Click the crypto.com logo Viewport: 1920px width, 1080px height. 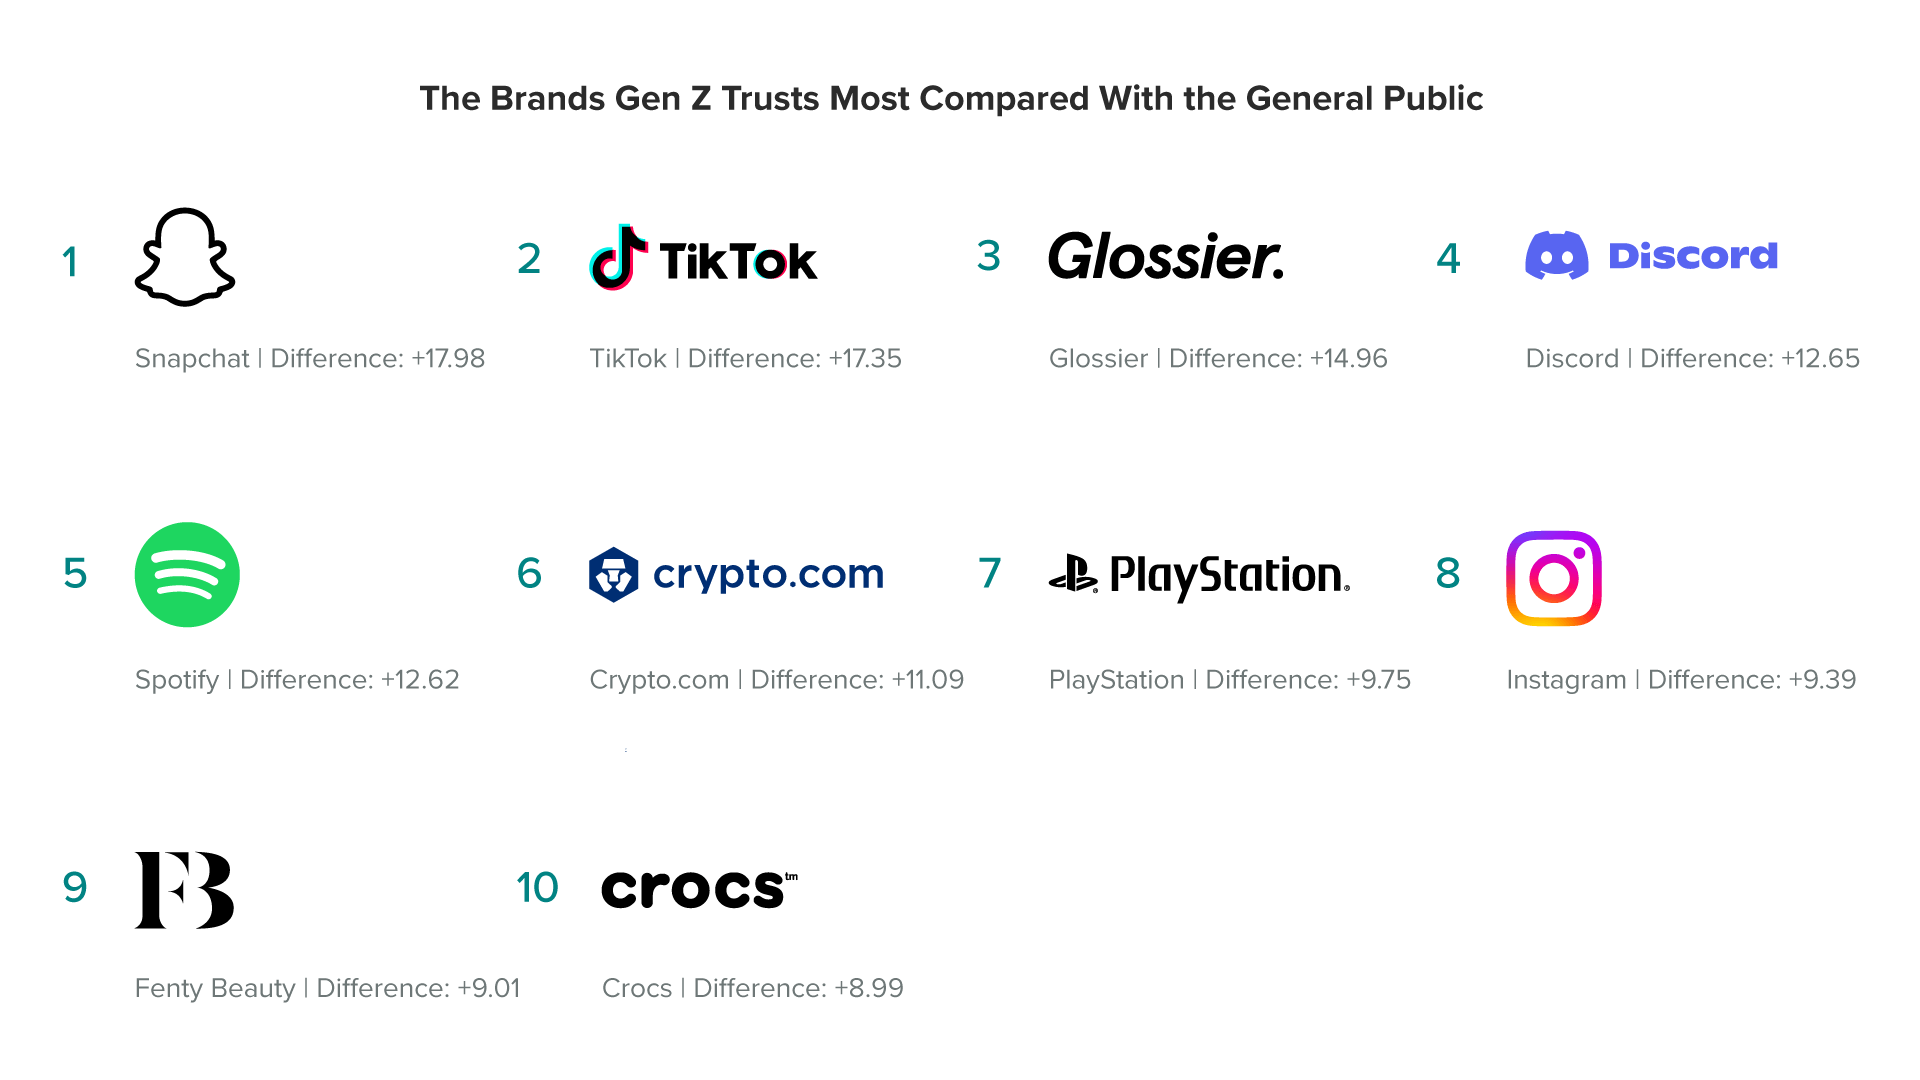pyautogui.click(x=736, y=574)
